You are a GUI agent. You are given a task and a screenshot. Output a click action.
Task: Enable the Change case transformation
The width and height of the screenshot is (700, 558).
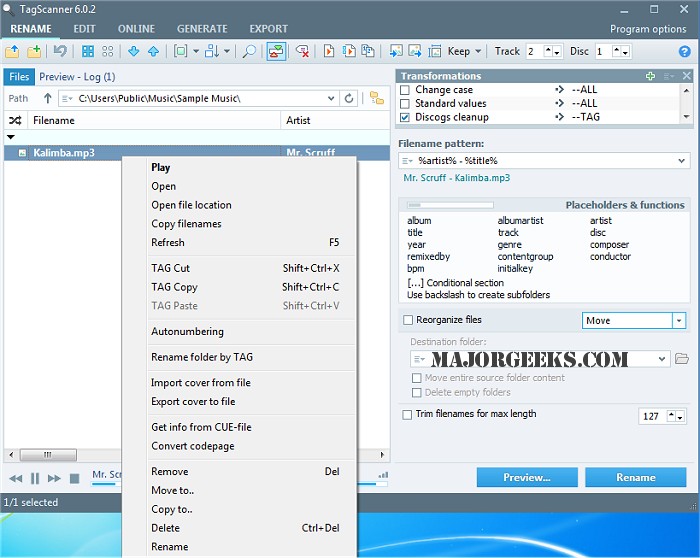405,90
